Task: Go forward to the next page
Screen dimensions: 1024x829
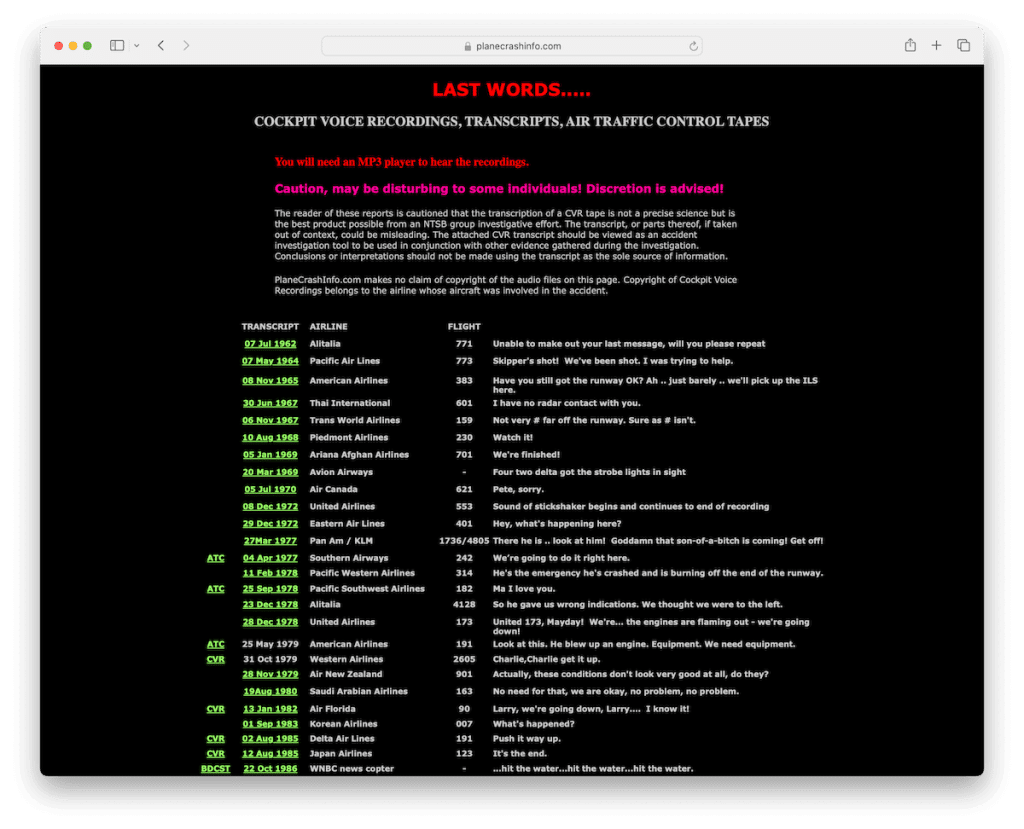Action: pos(186,45)
